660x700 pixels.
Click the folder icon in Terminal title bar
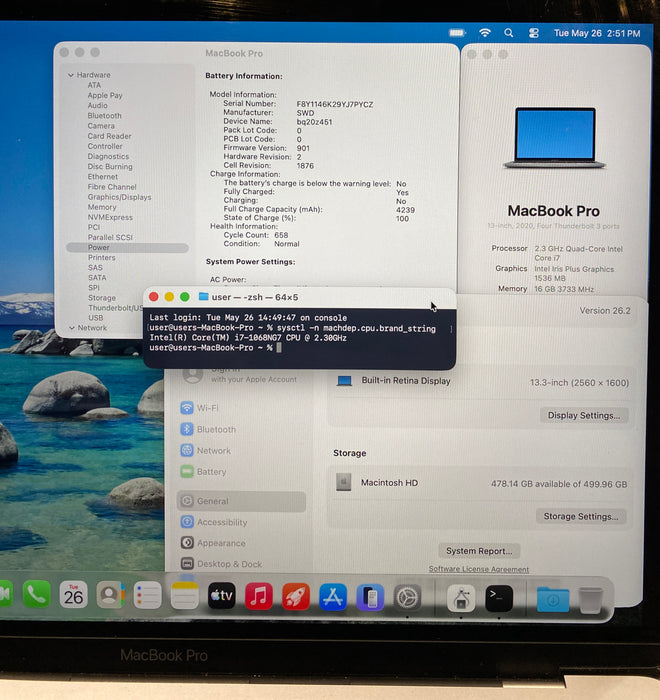tap(204, 297)
